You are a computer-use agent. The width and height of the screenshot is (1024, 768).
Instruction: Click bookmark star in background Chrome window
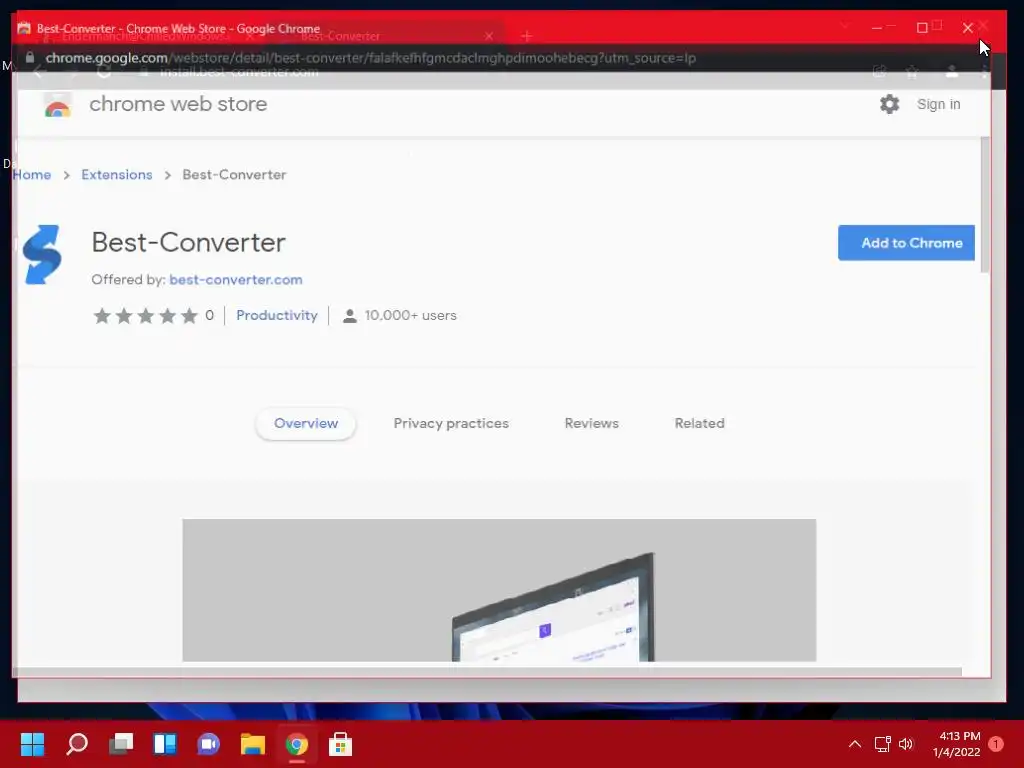coord(912,72)
